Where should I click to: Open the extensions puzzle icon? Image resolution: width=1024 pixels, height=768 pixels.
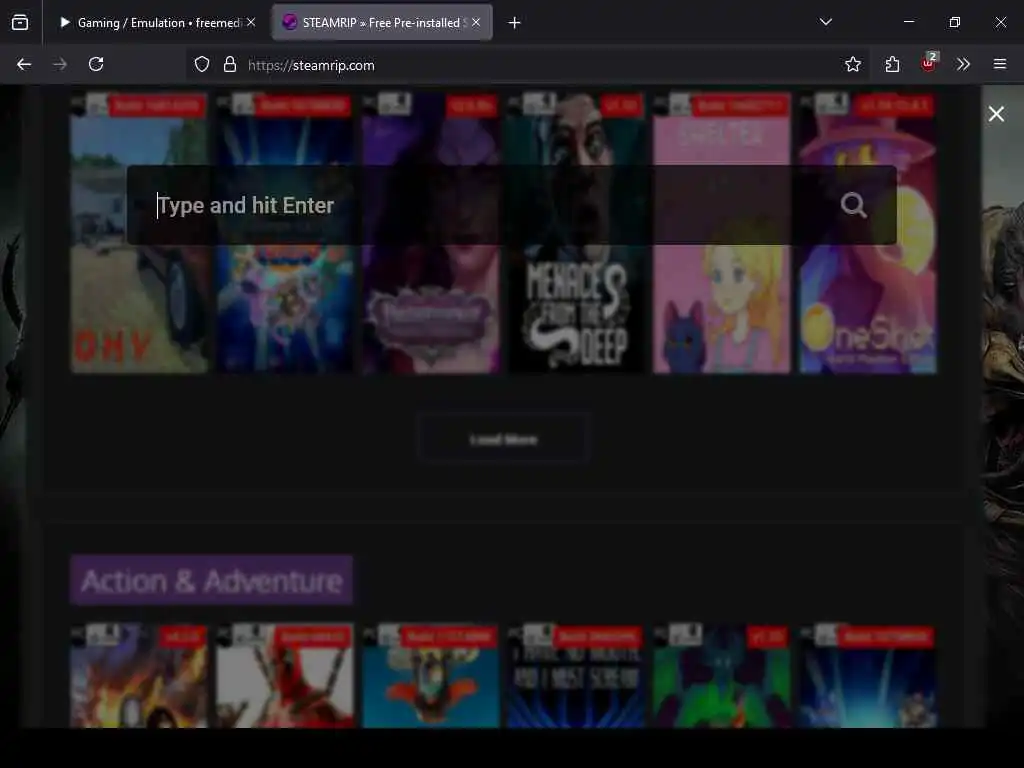(x=892, y=64)
